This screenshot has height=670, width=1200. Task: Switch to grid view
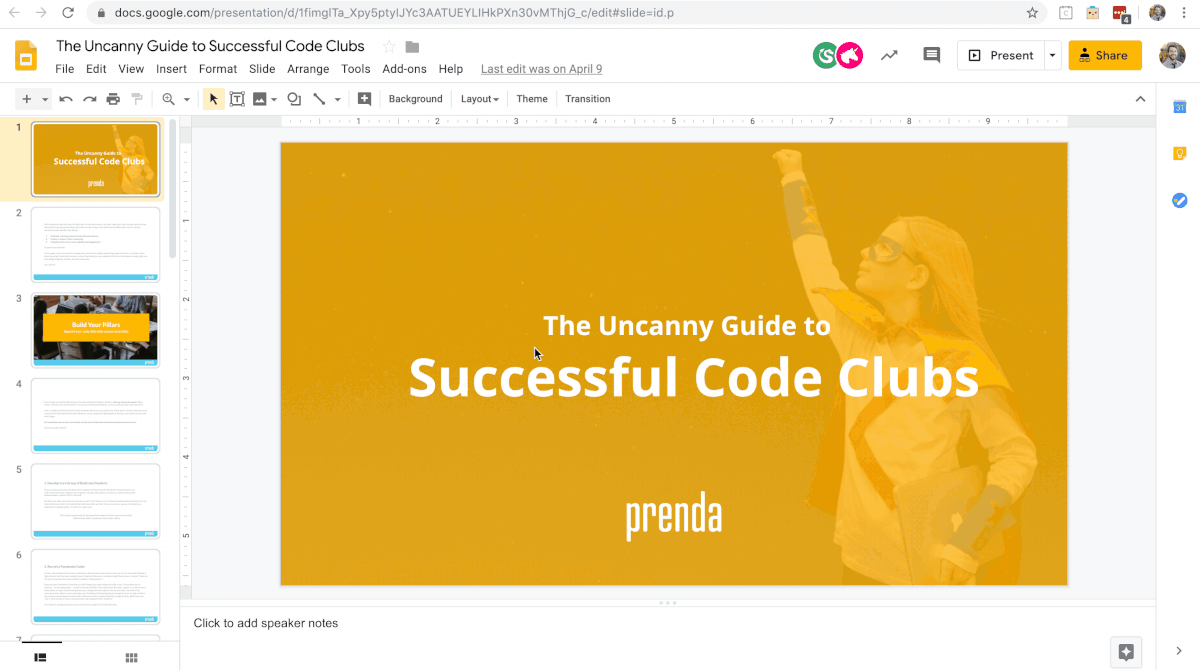(x=131, y=657)
